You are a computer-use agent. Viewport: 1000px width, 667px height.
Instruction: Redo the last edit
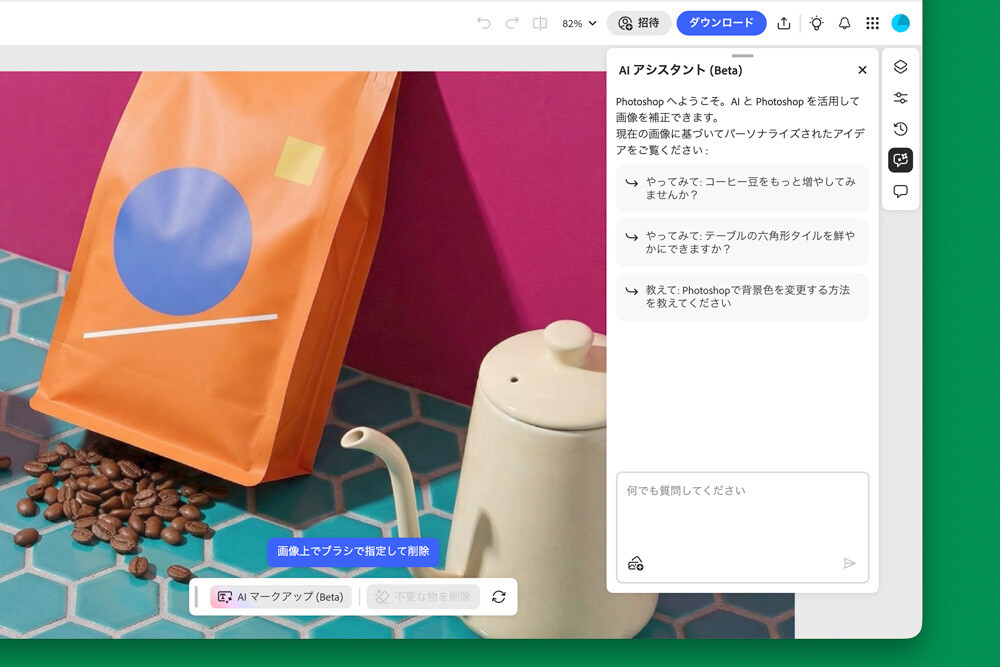(x=511, y=22)
